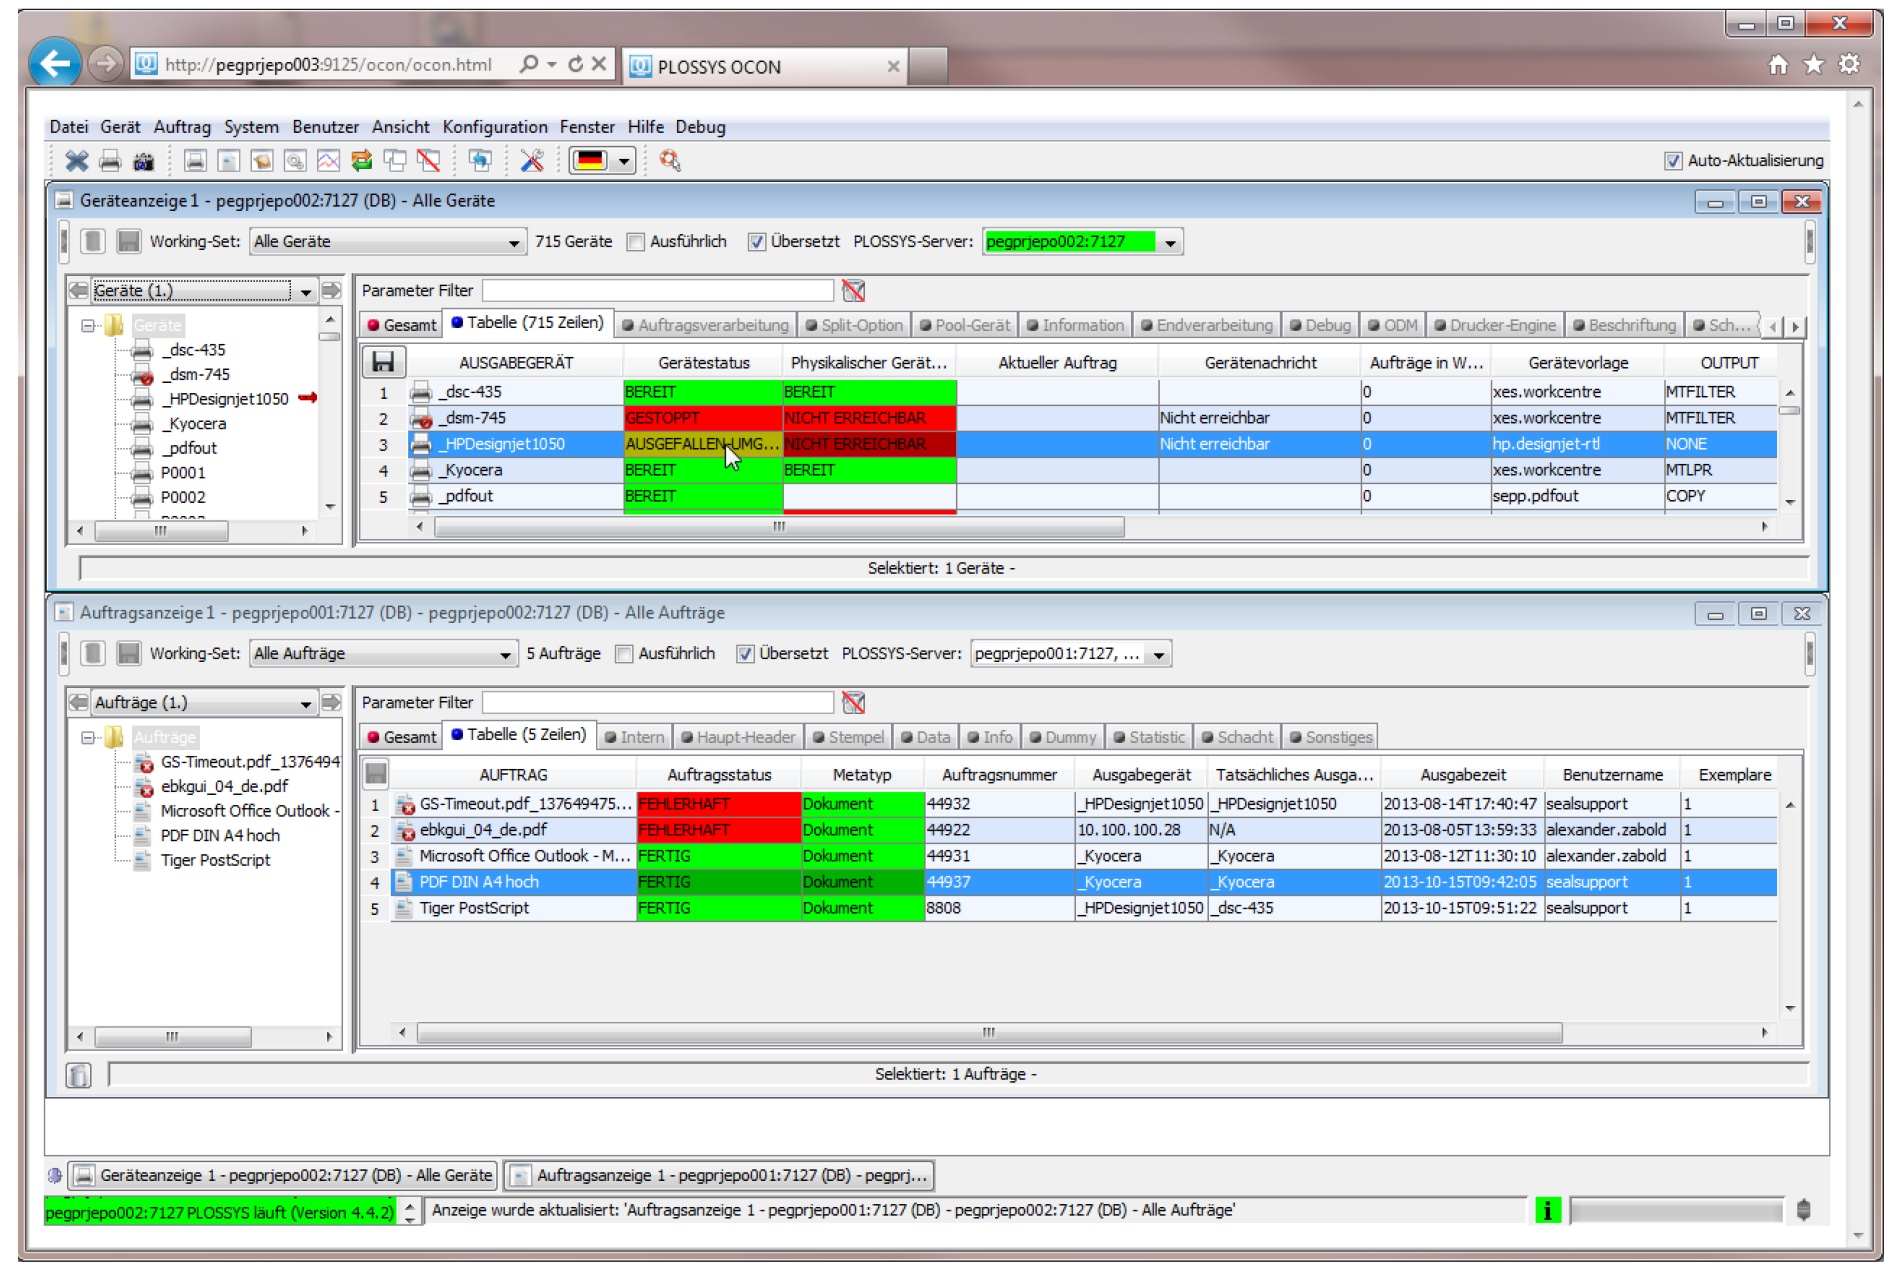The width and height of the screenshot is (1884, 1276).
Task: Enable Ausführlich checkbox in Geräteanzeige
Action: [636, 242]
